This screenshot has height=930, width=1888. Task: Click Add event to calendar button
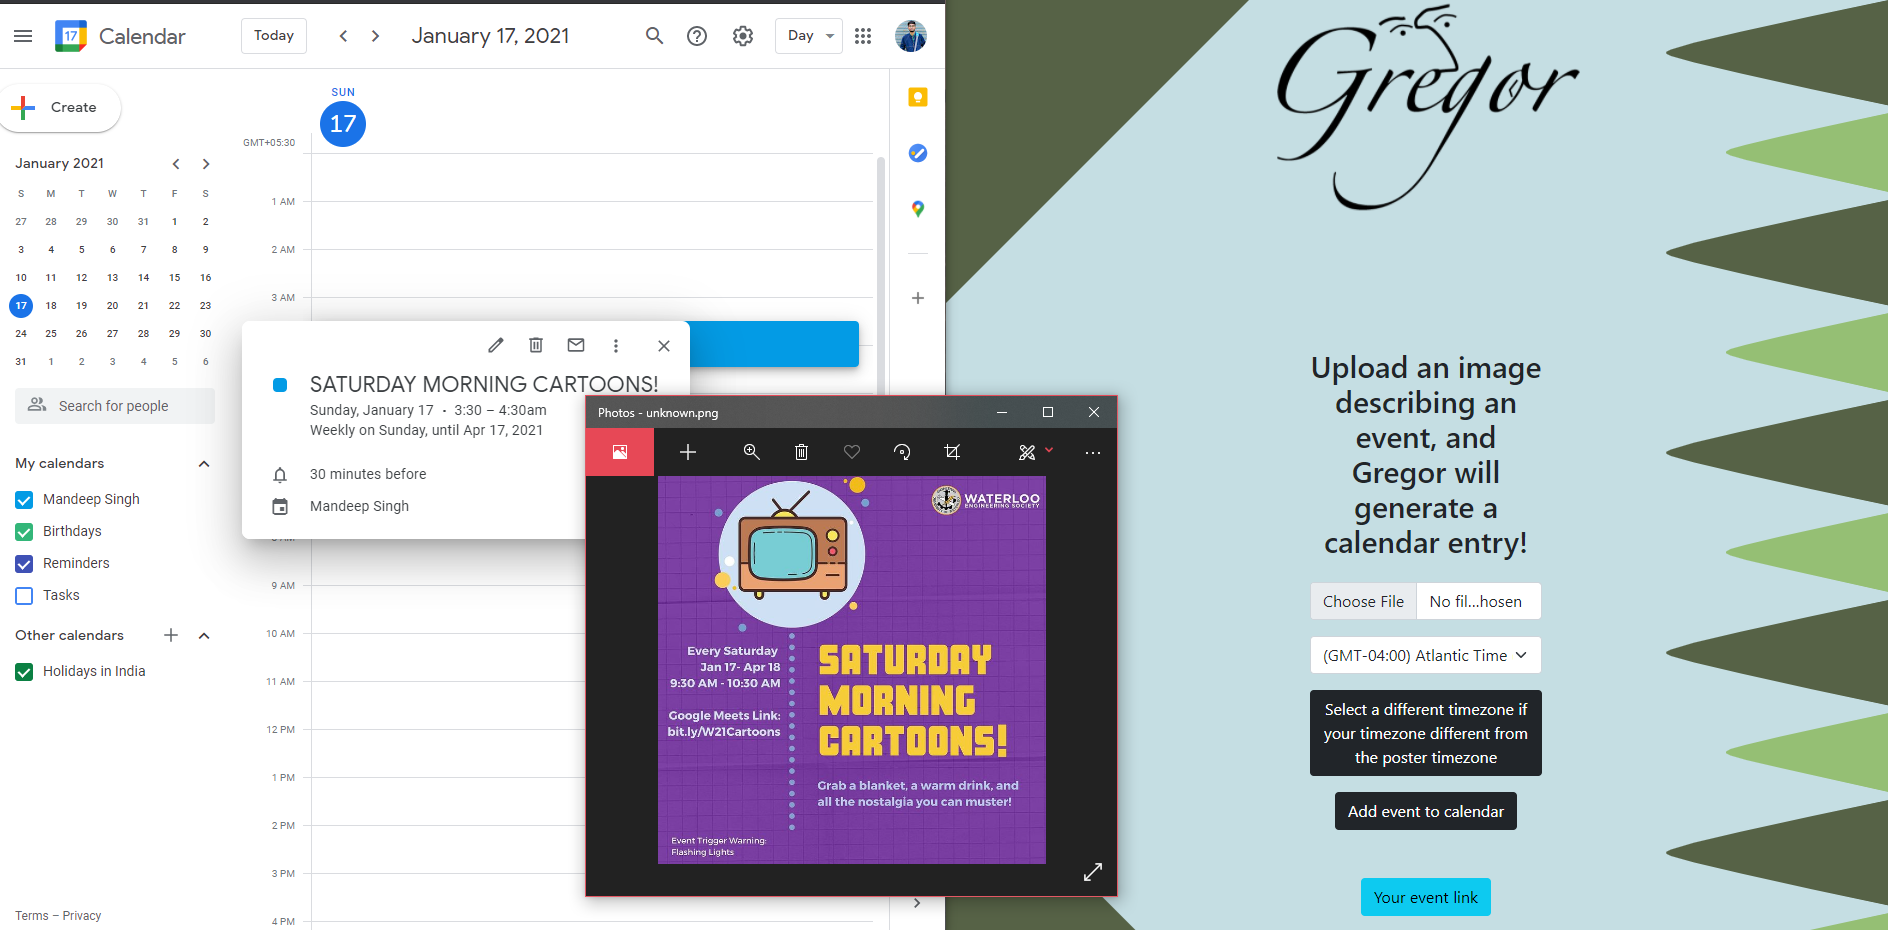tap(1426, 811)
